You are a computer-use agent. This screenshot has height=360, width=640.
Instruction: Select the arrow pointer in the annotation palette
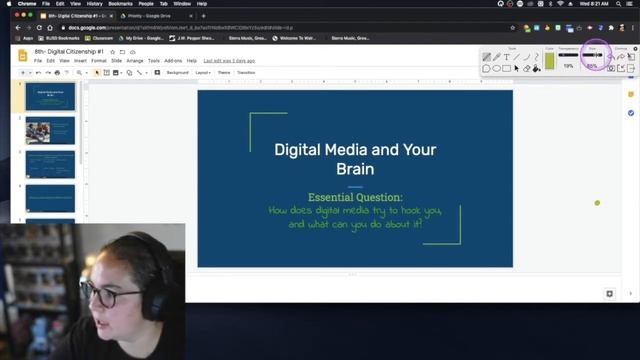(517, 69)
